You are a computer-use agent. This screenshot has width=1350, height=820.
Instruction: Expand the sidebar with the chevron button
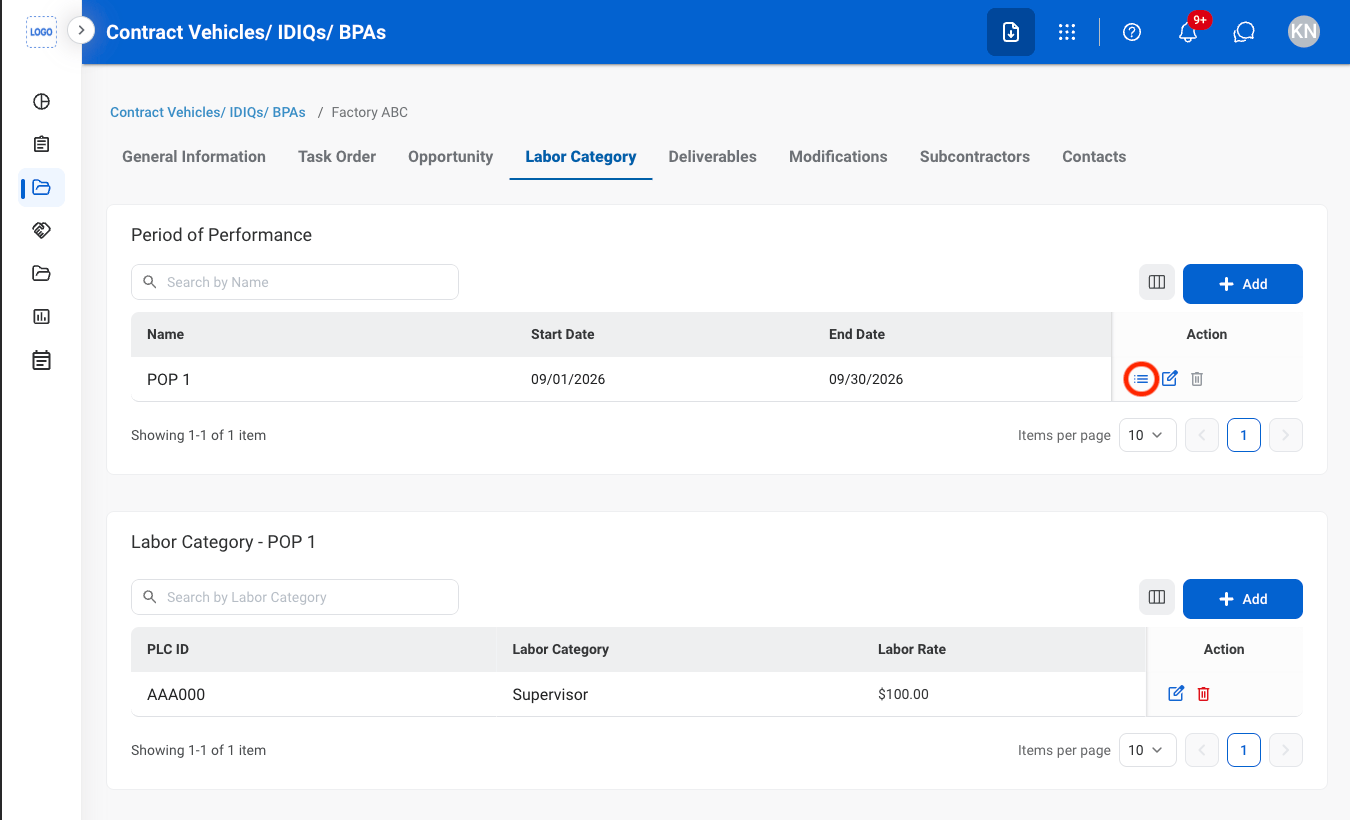[81, 31]
